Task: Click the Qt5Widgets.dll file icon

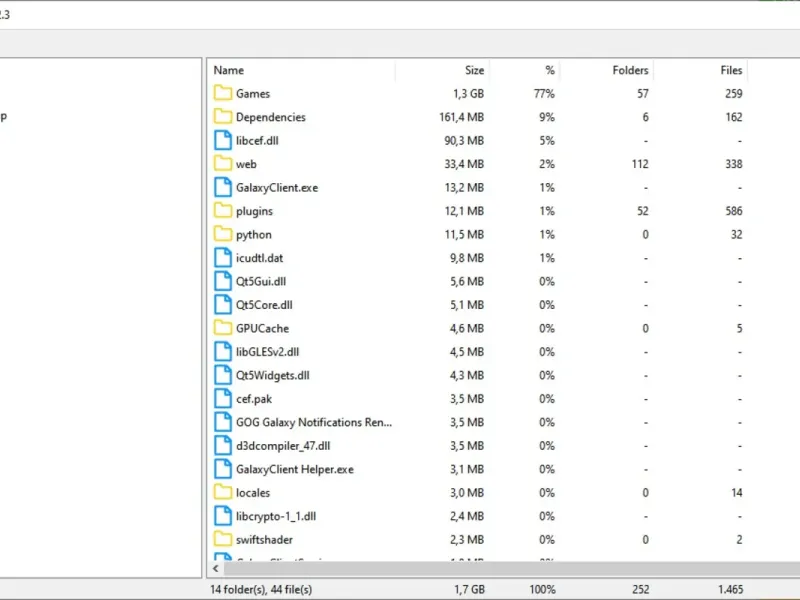Action: pos(222,375)
